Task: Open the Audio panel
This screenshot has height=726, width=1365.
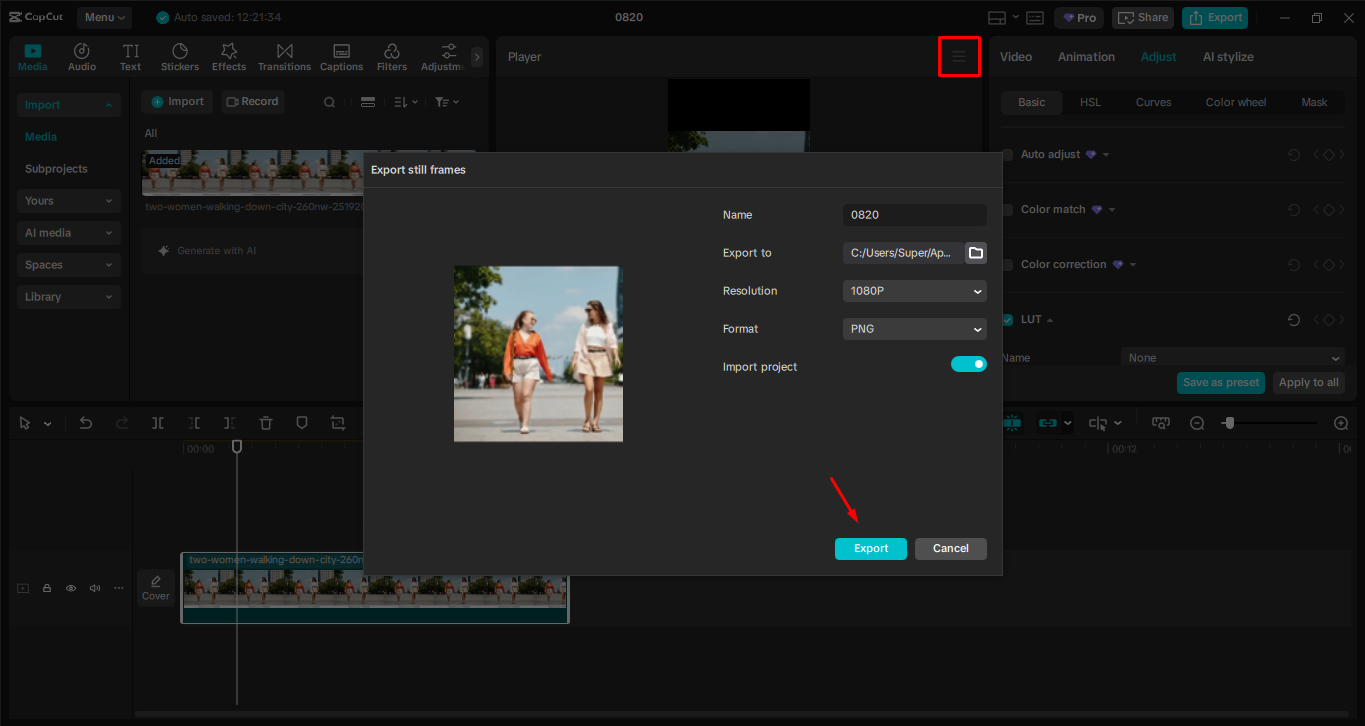Action: click(x=81, y=56)
